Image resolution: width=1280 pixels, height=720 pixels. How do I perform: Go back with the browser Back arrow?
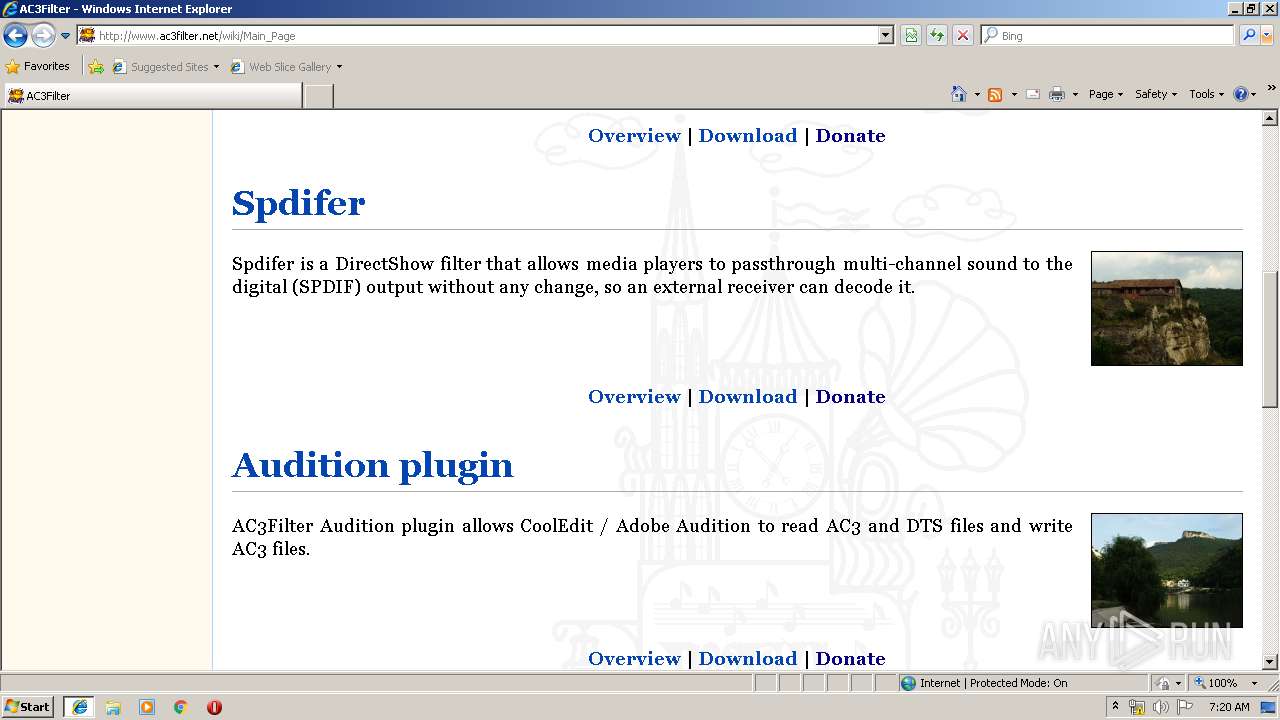[16, 36]
